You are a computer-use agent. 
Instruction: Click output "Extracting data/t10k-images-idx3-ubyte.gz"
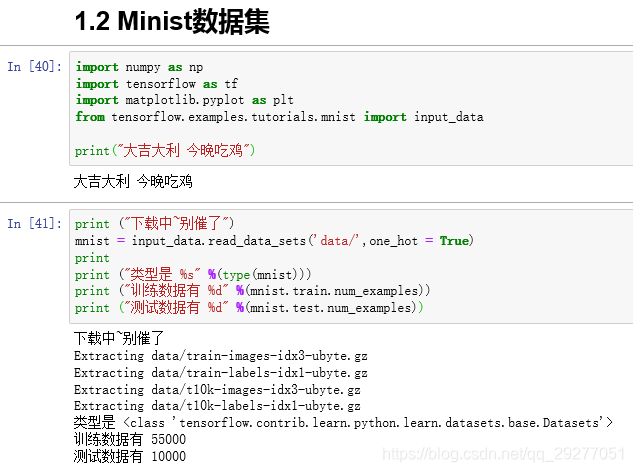217,390
